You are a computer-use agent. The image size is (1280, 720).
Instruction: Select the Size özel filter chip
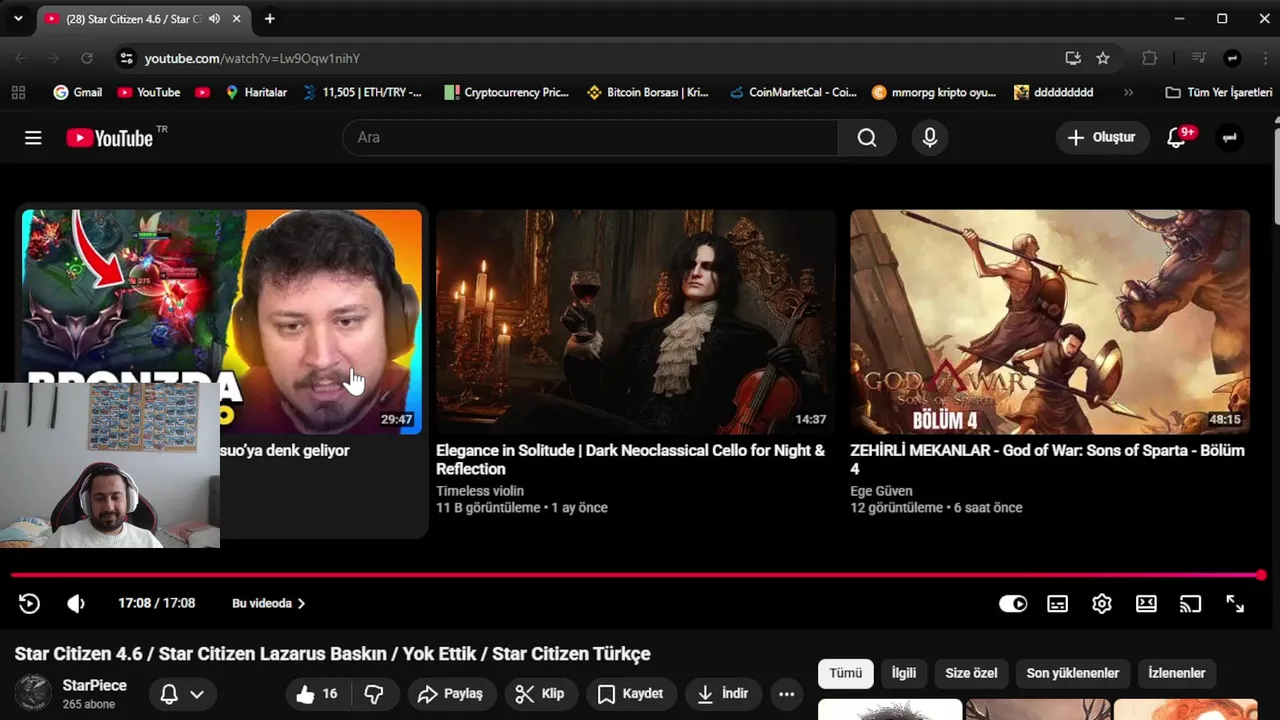pos(971,673)
